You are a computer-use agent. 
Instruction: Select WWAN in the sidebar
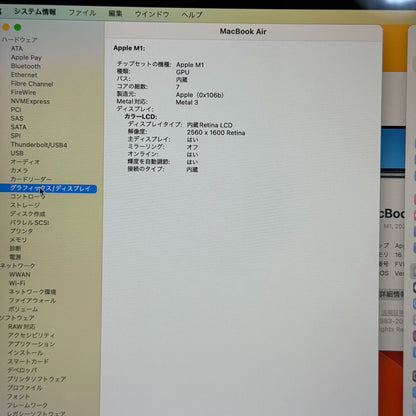pos(20,274)
